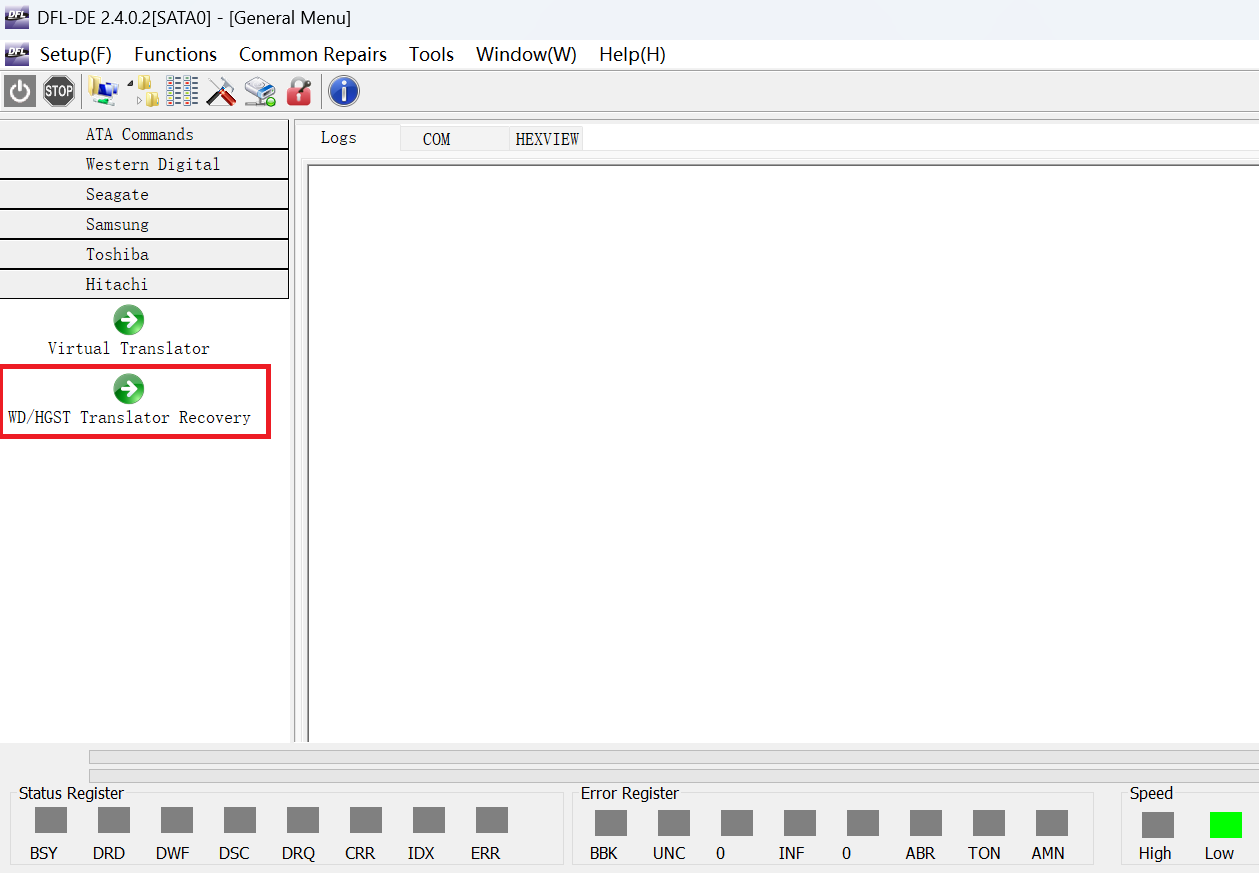The image size is (1259, 873).
Task: Expand the ATA Commands section
Action: (x=144, y=134)
